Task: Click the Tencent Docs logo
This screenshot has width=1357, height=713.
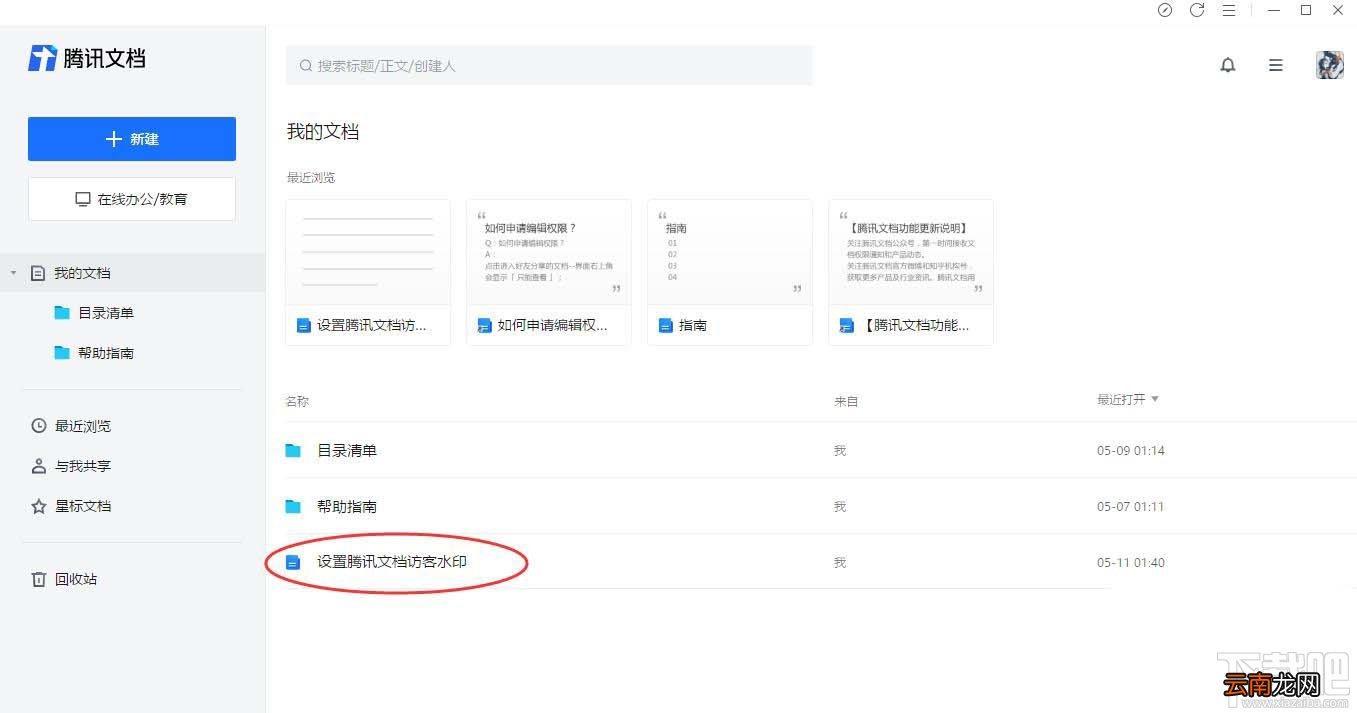Action: click(86, 58)
